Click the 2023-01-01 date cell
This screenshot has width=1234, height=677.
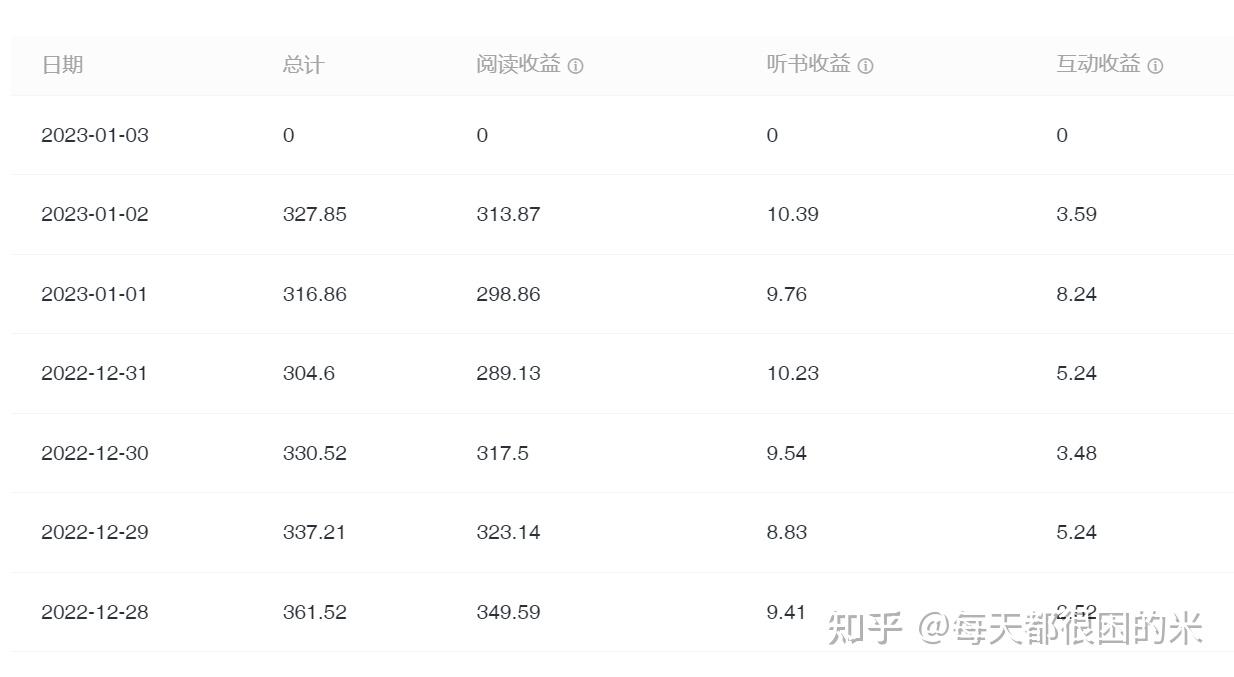click(x=94, y=294)
